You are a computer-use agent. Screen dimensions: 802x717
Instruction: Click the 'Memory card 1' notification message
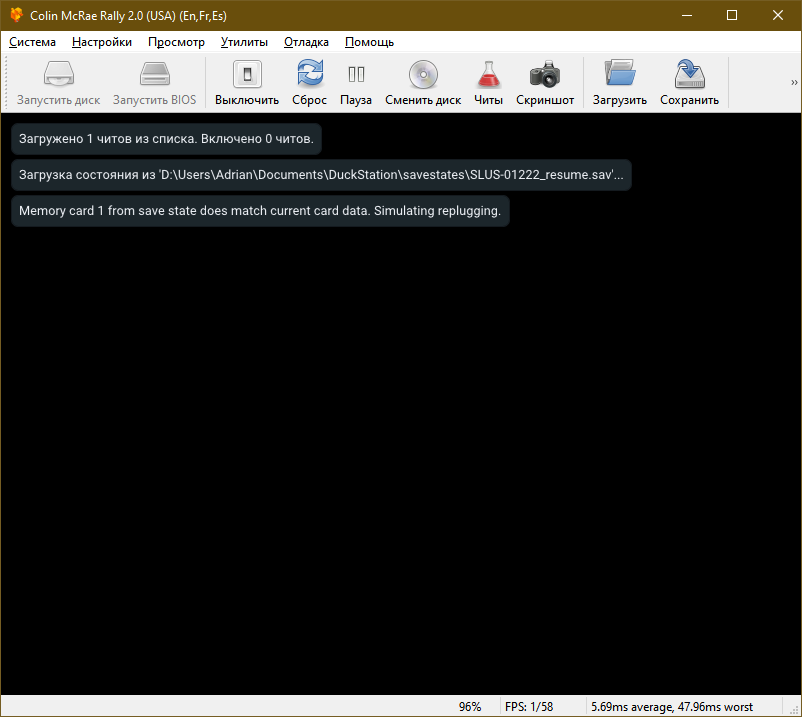pos(260,211)
